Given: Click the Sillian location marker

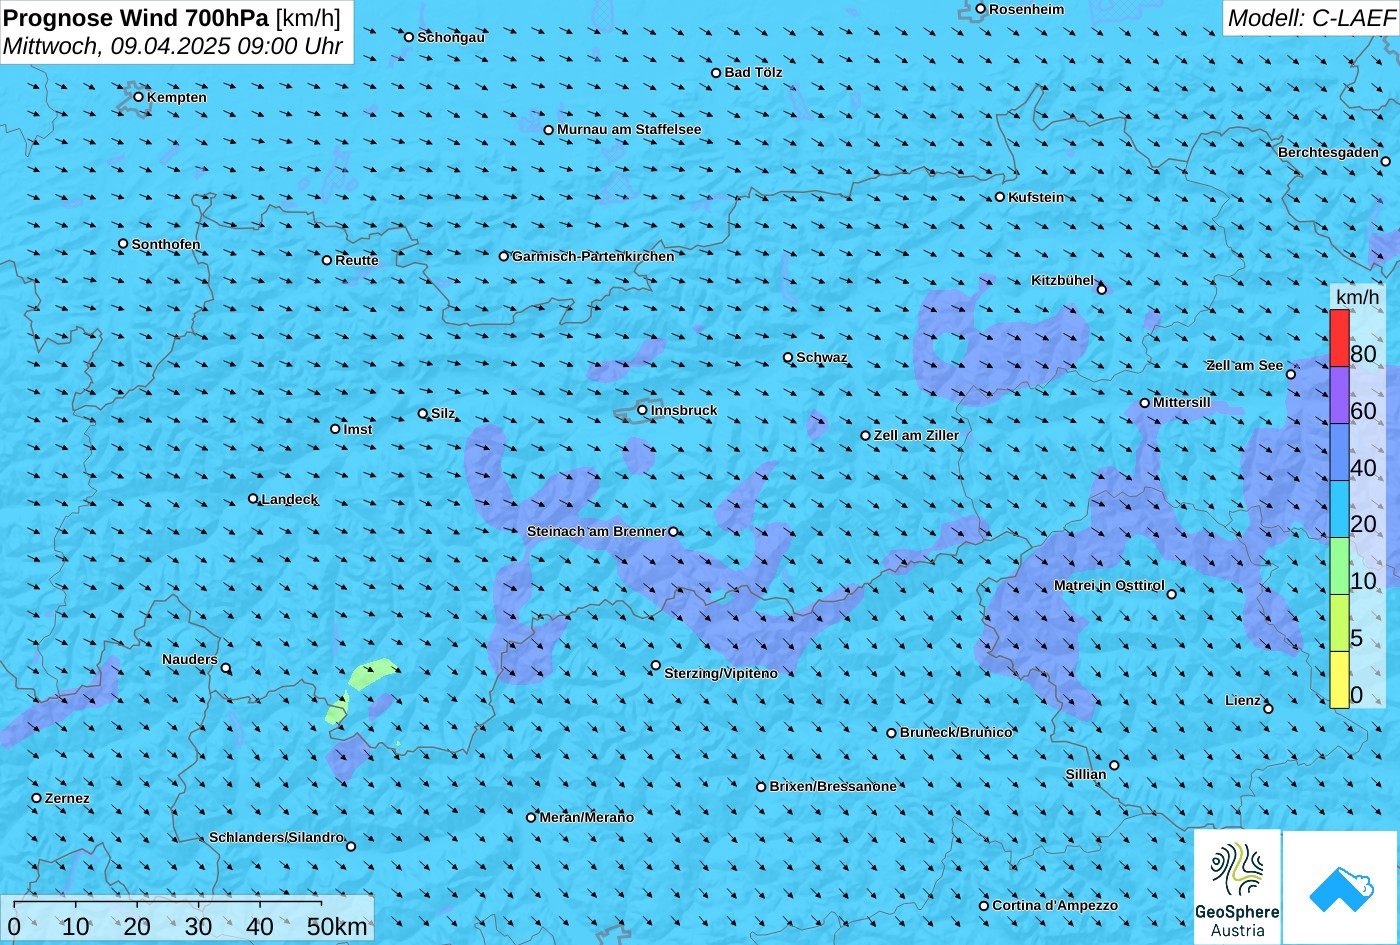Looking at the screenshot, I should 1114,765.
